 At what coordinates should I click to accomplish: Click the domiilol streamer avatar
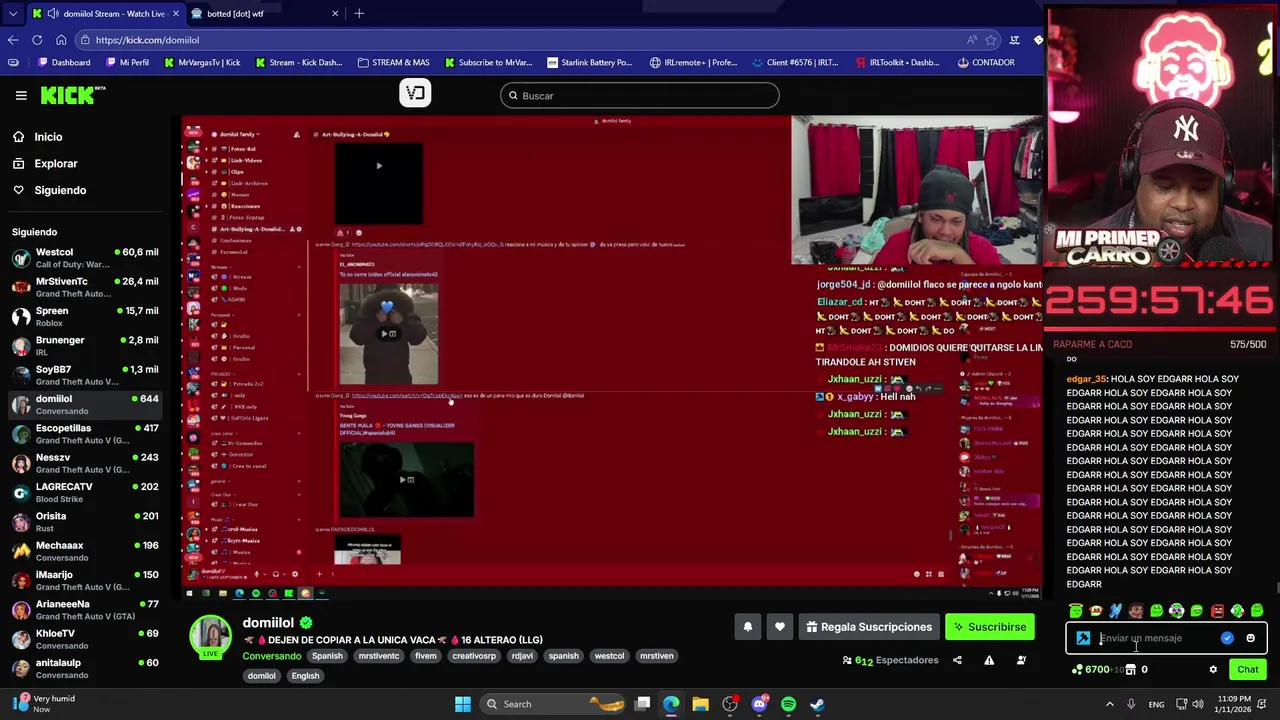pos(211,638)
